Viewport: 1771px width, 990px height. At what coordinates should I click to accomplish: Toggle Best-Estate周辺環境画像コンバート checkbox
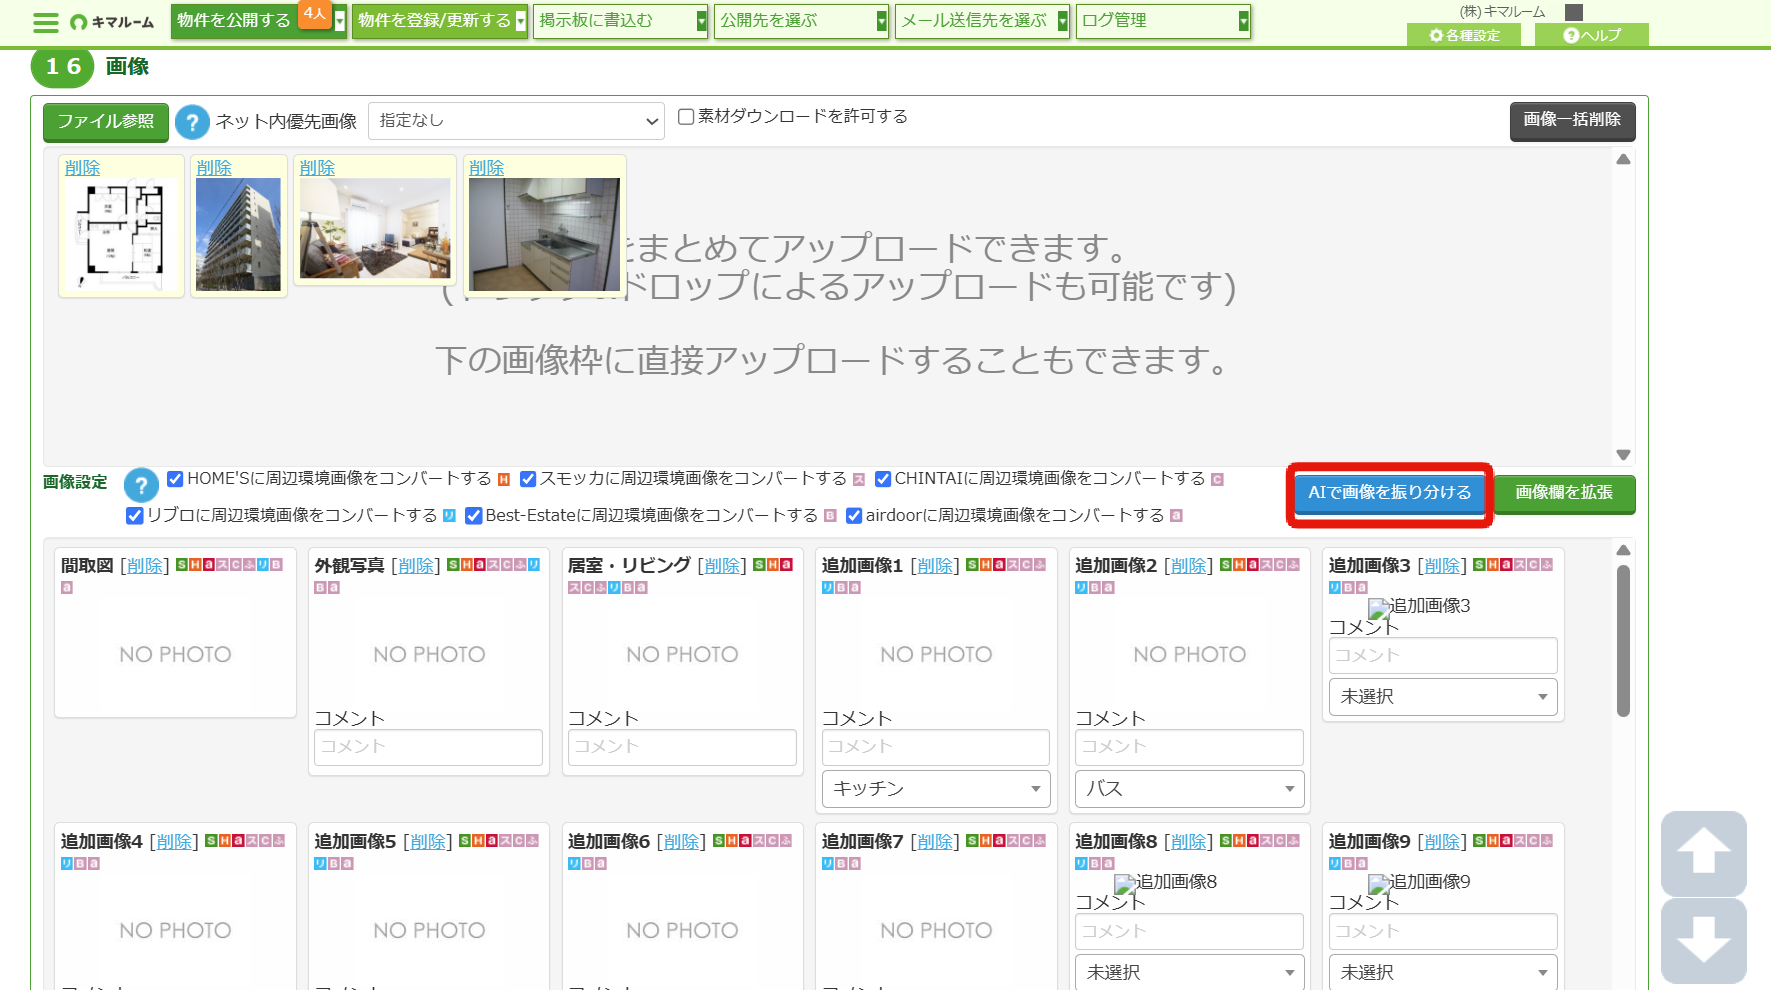(474, 516)
